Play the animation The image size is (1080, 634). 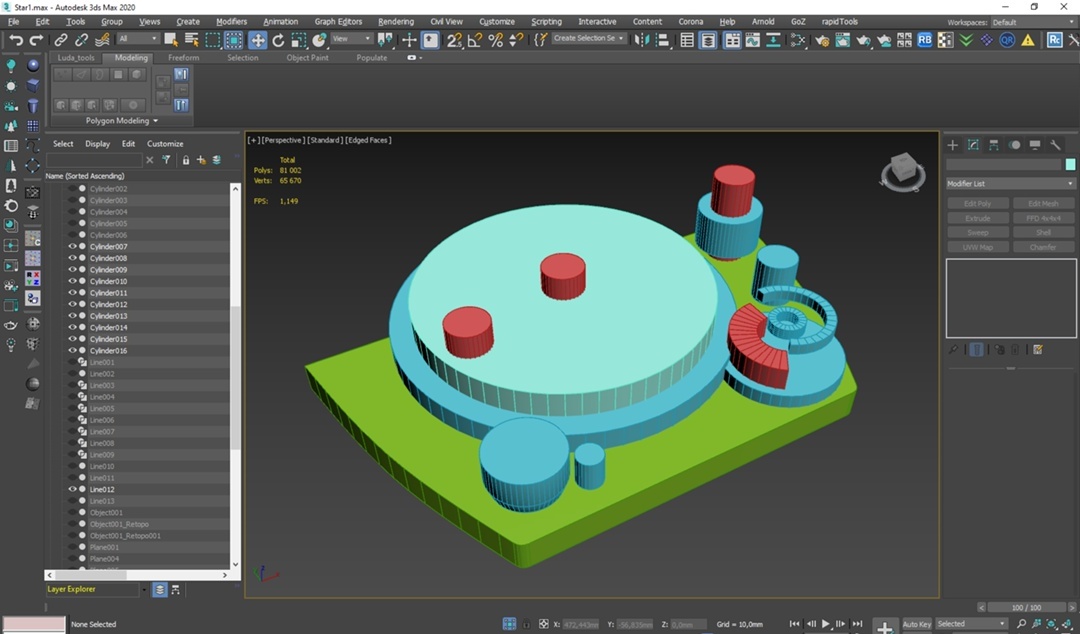click(x=825, y=624)
